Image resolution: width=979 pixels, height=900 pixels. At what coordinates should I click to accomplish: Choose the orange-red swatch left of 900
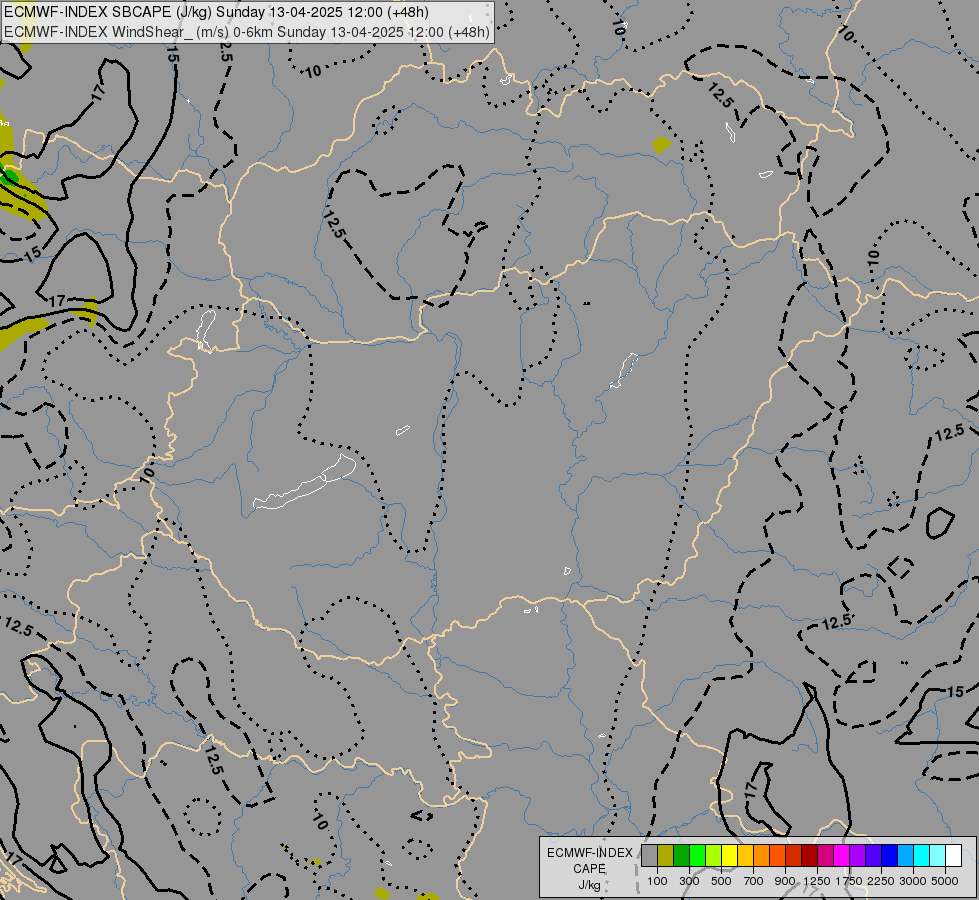(777, 855)
